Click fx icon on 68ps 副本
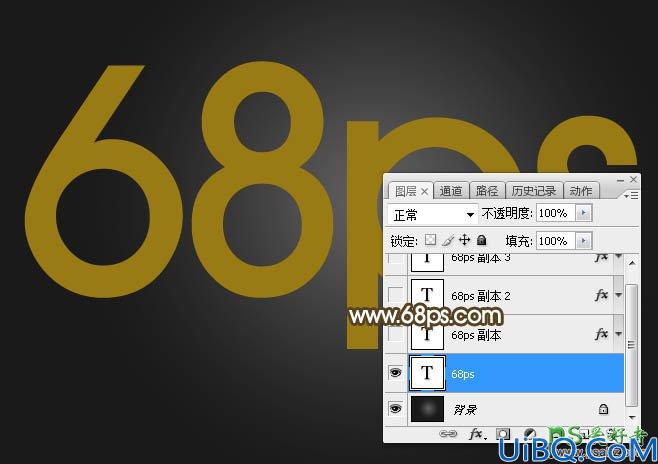The height and width of the screenshot is (464, 658). coord(601,334)
